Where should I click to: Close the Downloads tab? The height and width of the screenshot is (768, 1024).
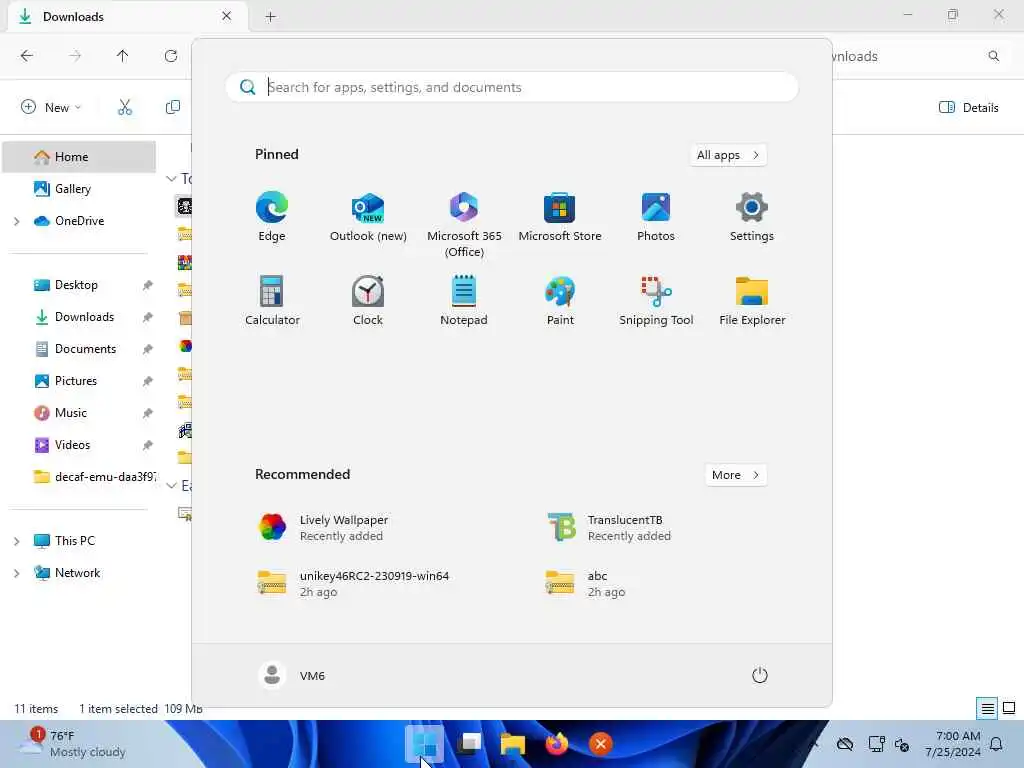pyautogui.click(x=227, y=16)
